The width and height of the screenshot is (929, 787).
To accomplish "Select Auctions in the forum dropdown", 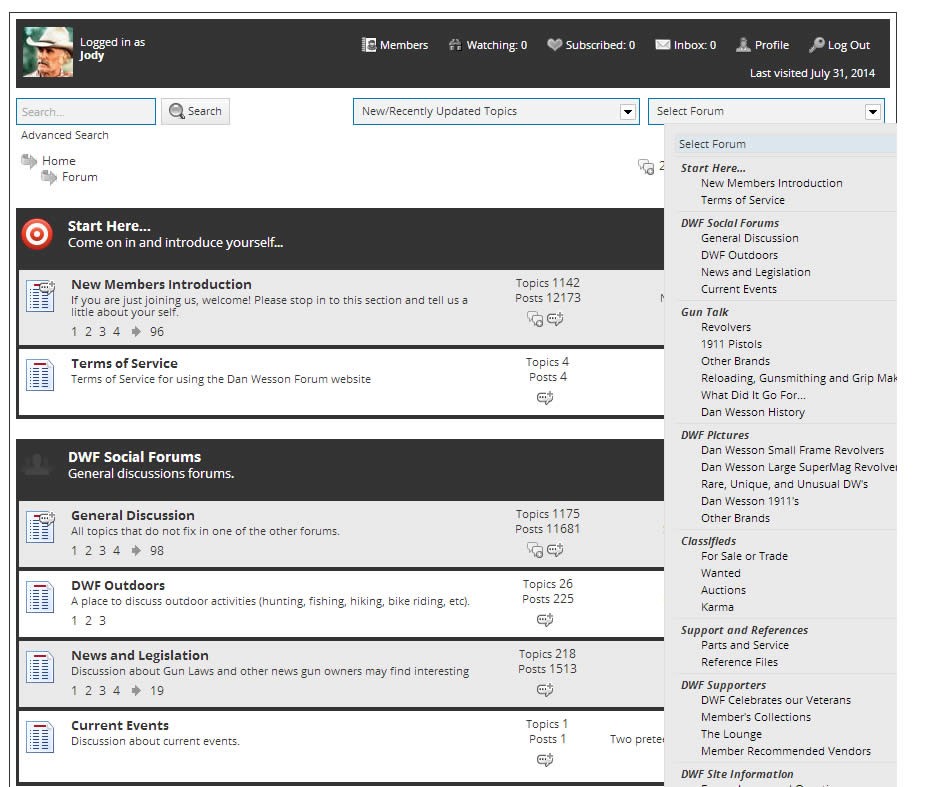I will [x=723, y=590].
